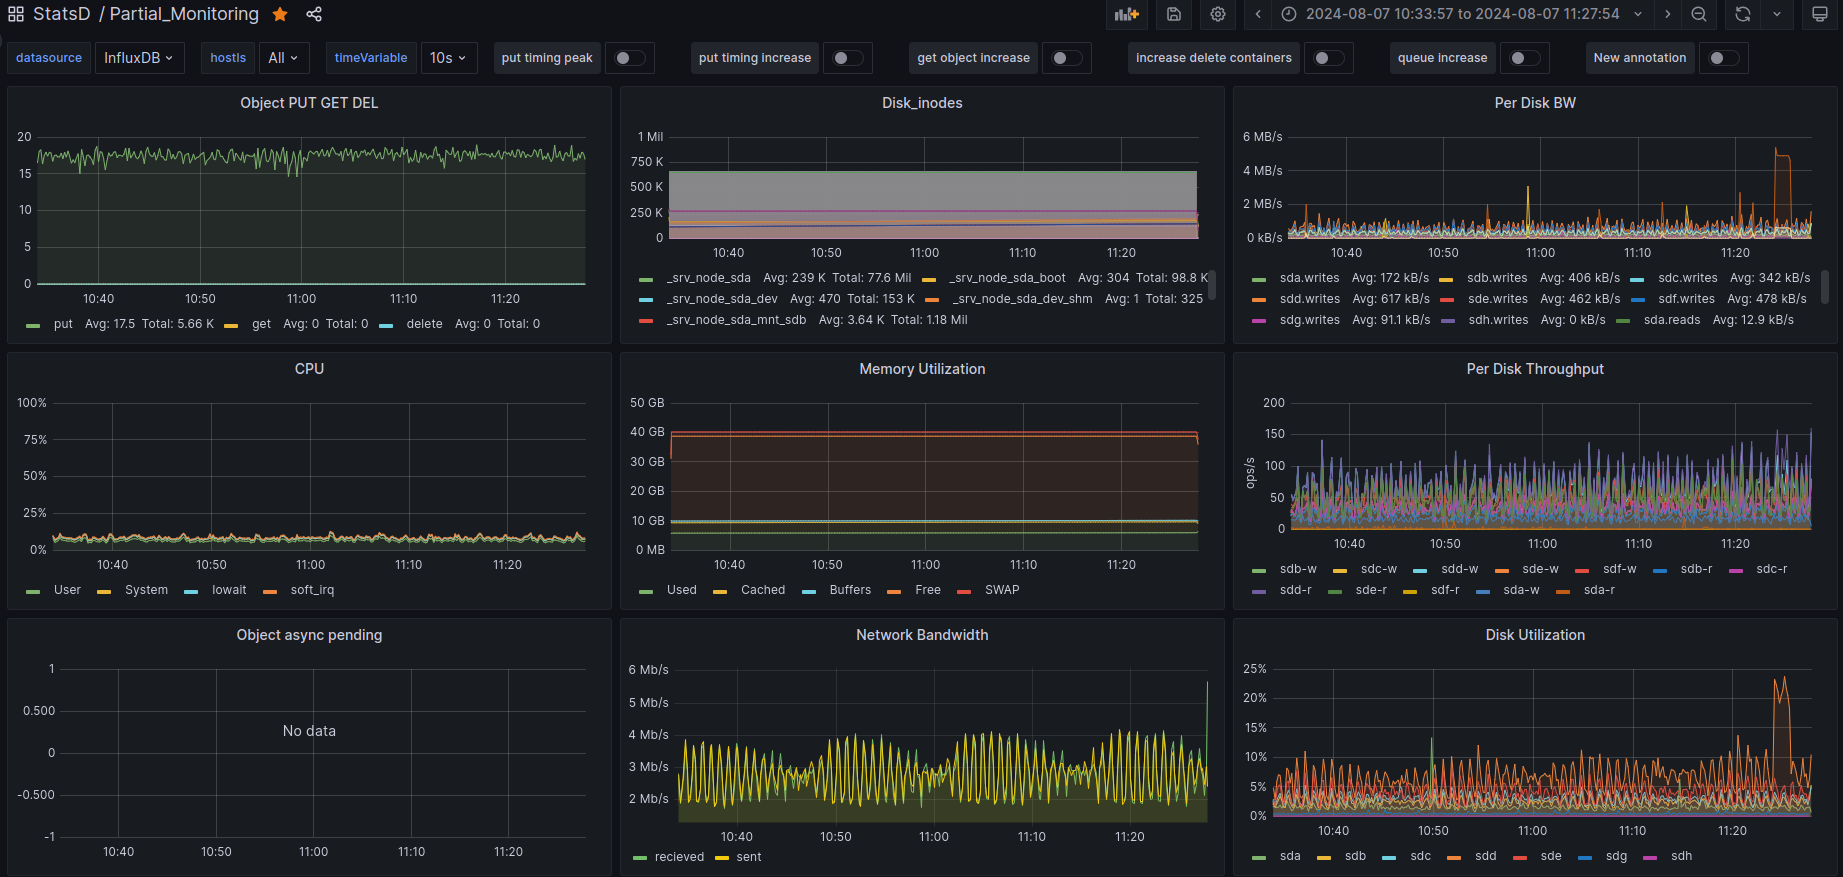
Task: Toggle the put series in legend
Action: [x=63, y=324]
